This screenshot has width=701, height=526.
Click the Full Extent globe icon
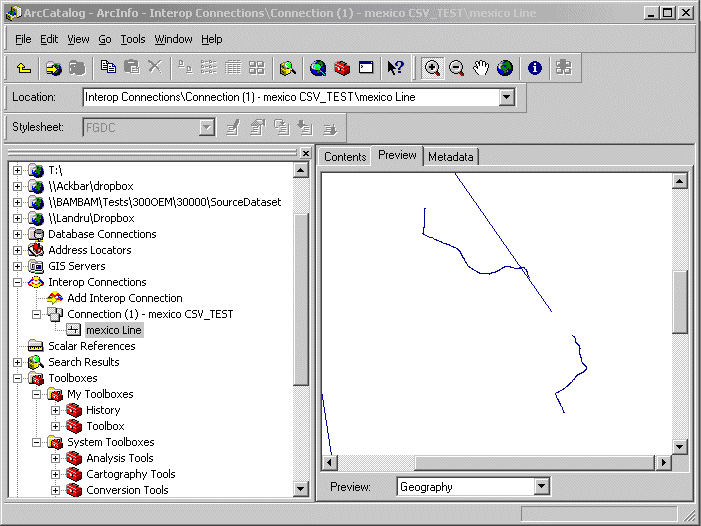pos(505,68)
